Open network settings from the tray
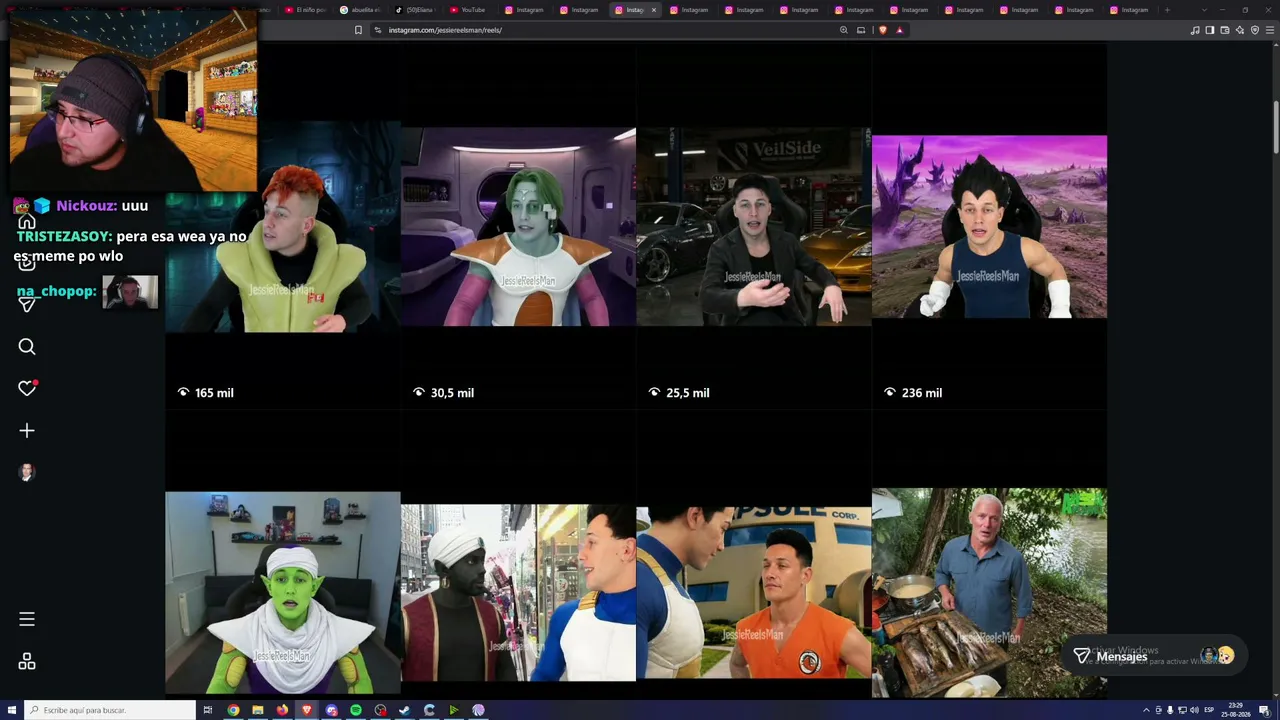Viewport: 1280px width, 720px height. 1182,710
